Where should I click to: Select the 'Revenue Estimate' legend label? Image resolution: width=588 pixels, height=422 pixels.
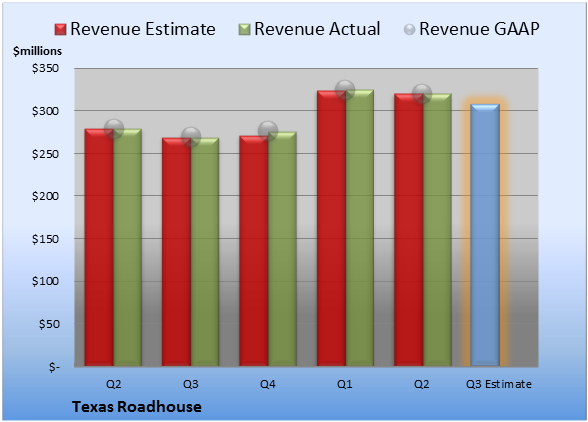pyautogui.click(x=143, y=29)
